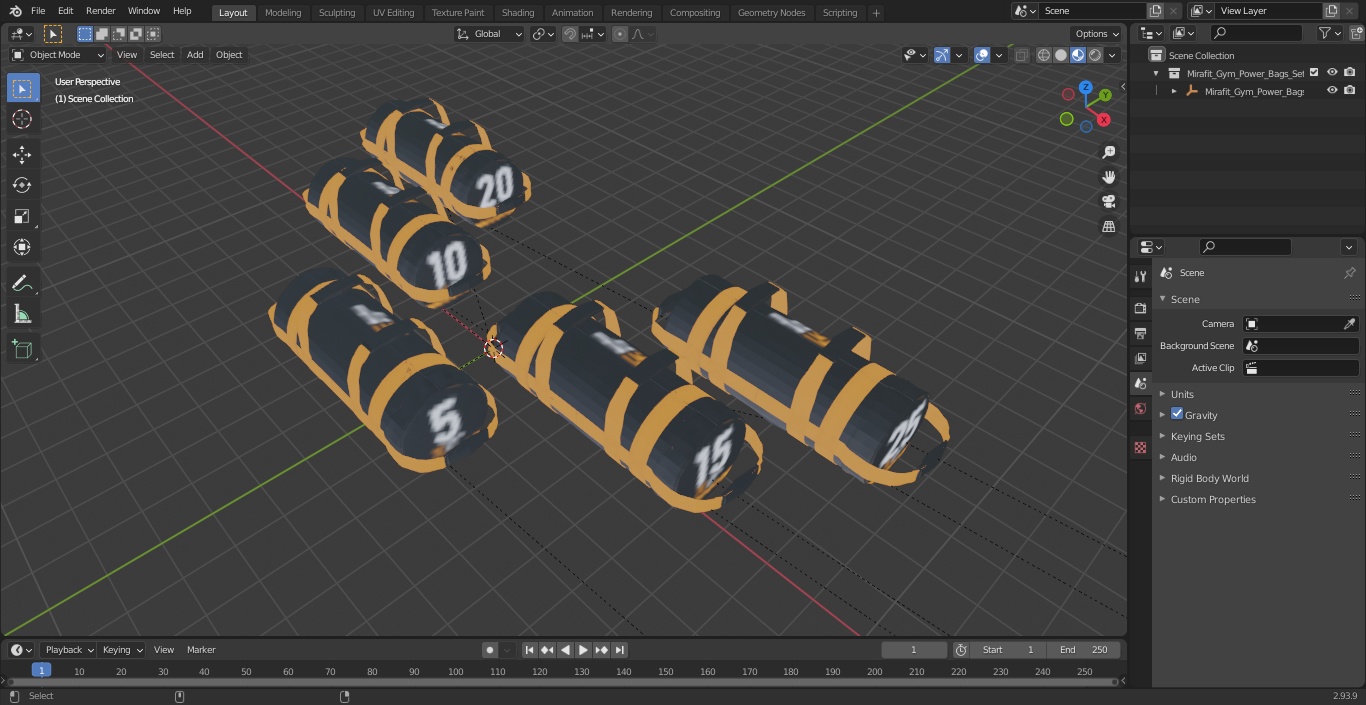The image size is (1366, 705).
Task: Jump to the end frame
Action: tap(619, 650)
